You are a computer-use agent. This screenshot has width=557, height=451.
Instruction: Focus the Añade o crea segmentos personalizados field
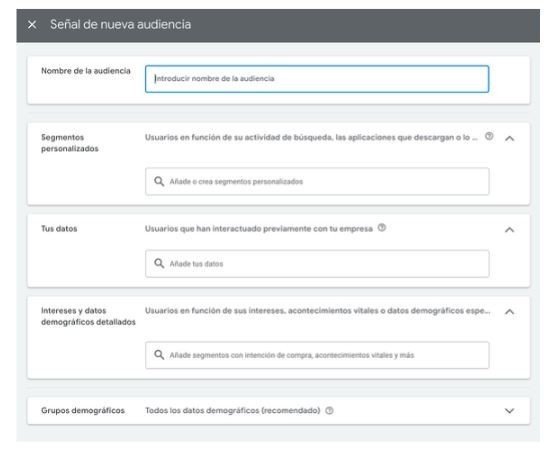pyautogui.click(x=317, y=181)
